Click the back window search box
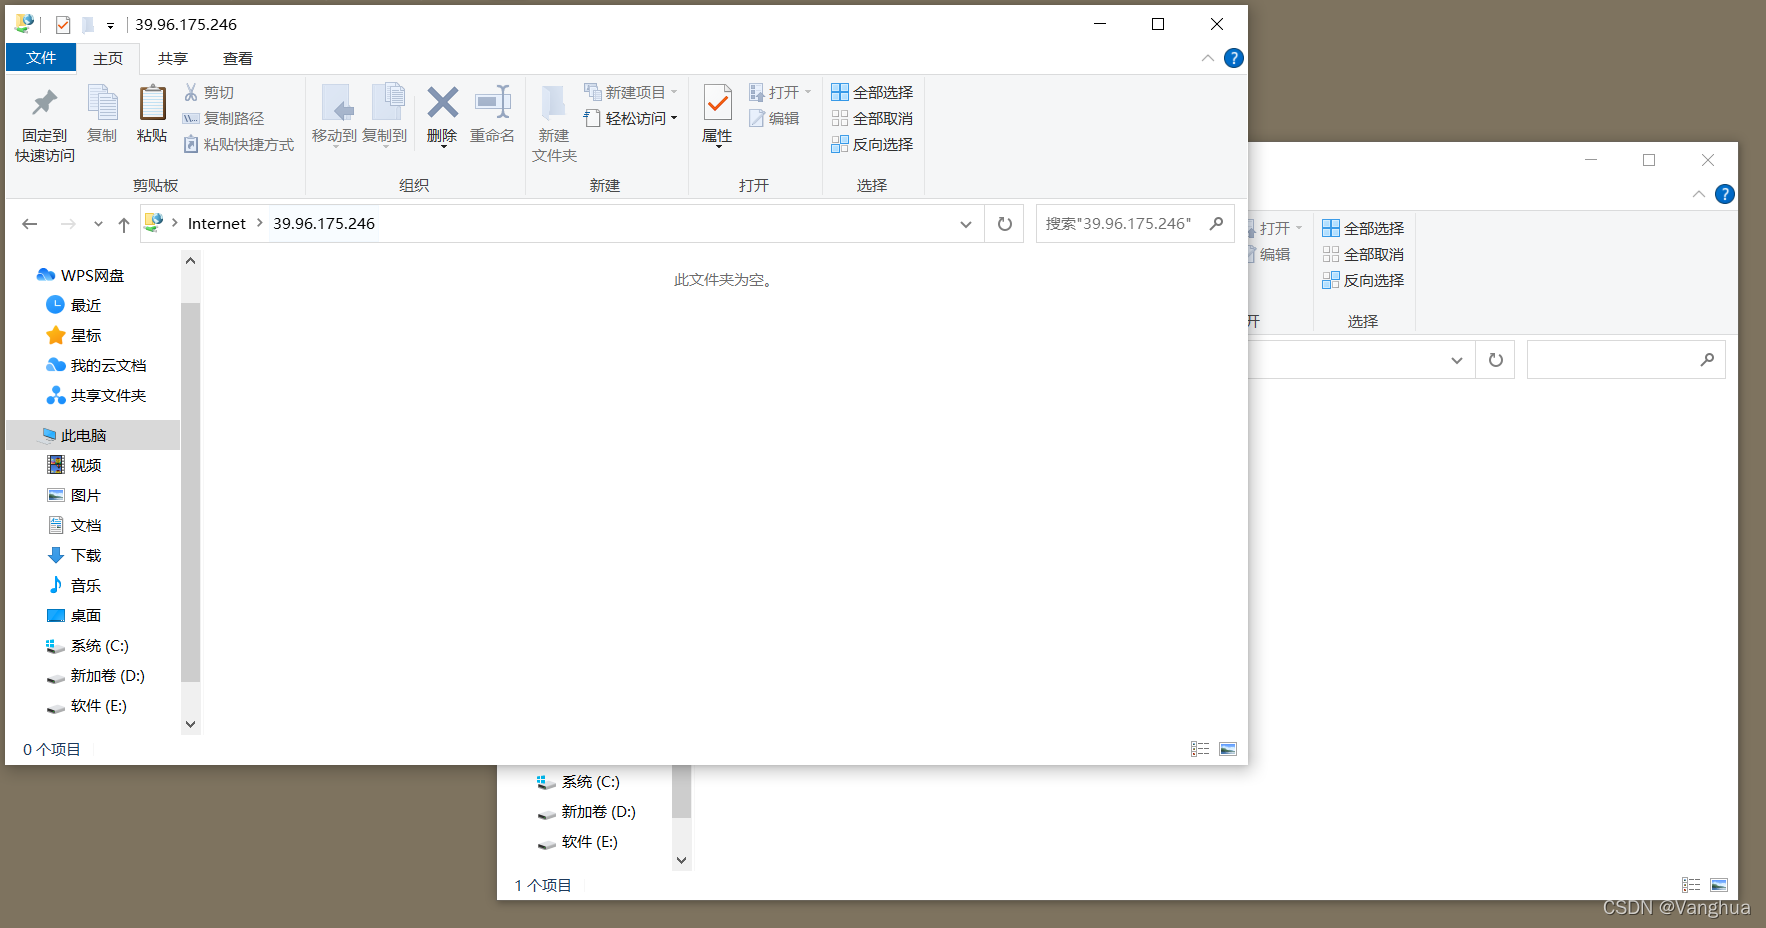 [1626, 360]
